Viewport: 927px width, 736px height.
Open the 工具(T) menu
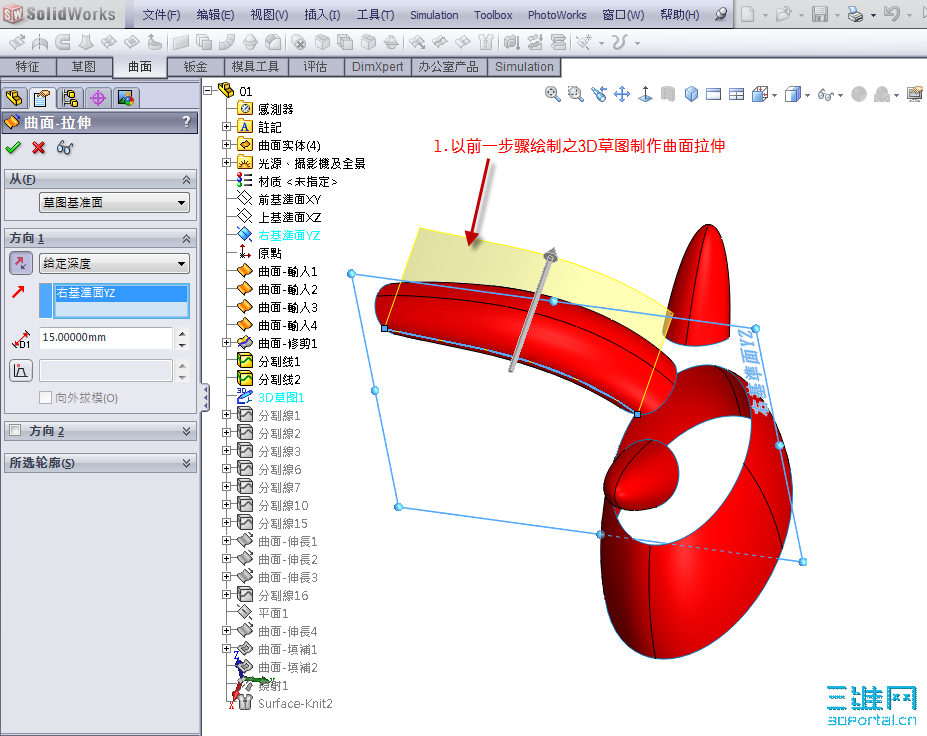tap(375, 15)
